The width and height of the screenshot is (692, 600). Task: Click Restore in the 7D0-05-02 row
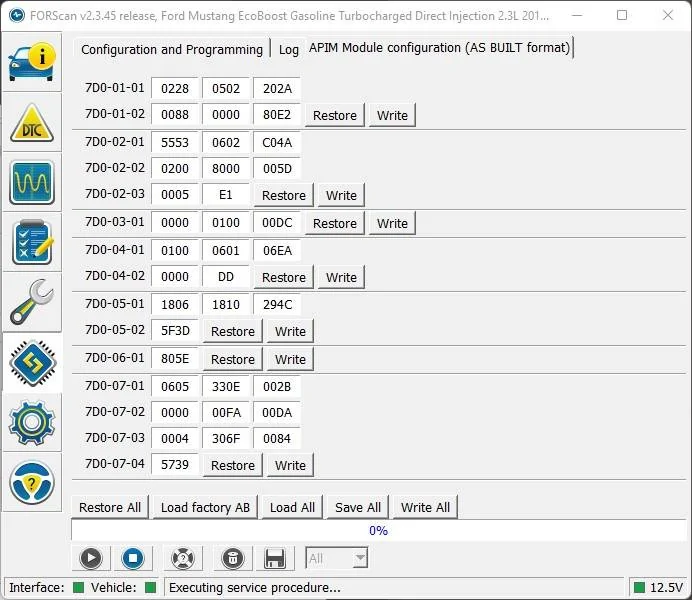pyautogui.click(x=233, y=331)
